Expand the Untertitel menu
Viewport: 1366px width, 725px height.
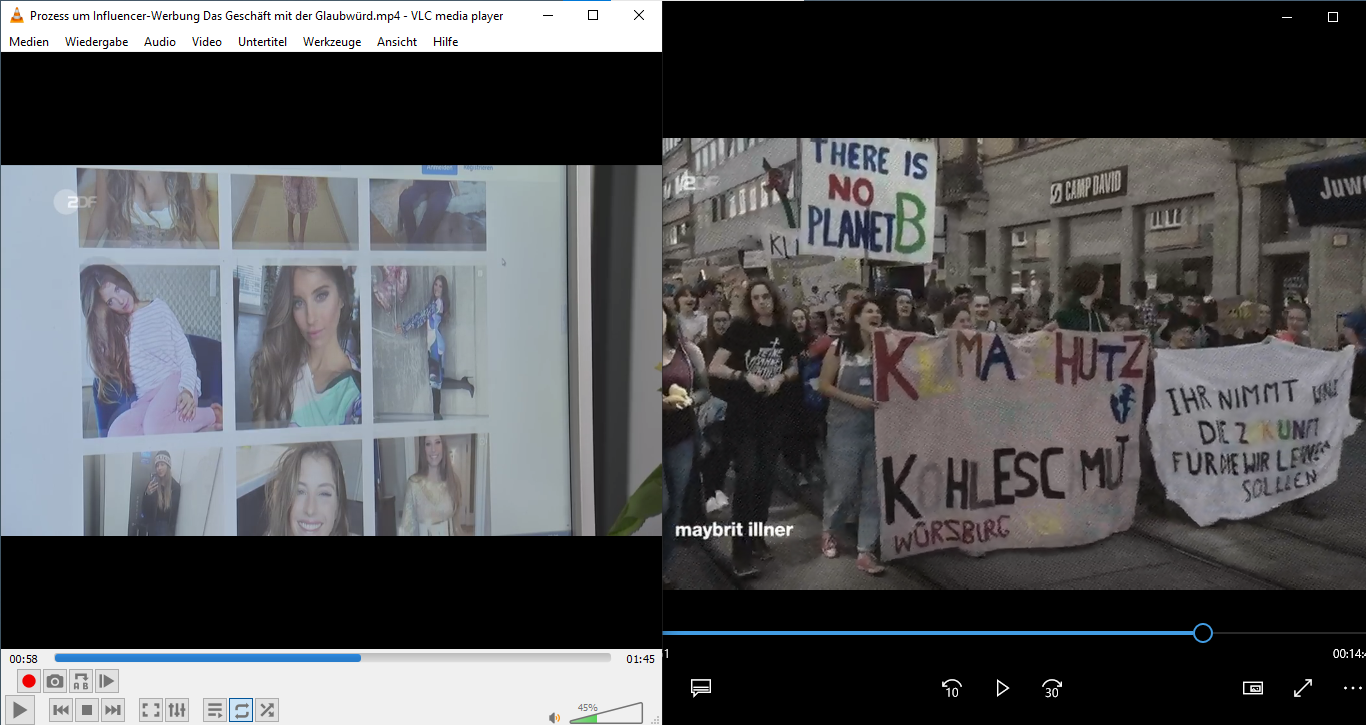pos(262,42)
